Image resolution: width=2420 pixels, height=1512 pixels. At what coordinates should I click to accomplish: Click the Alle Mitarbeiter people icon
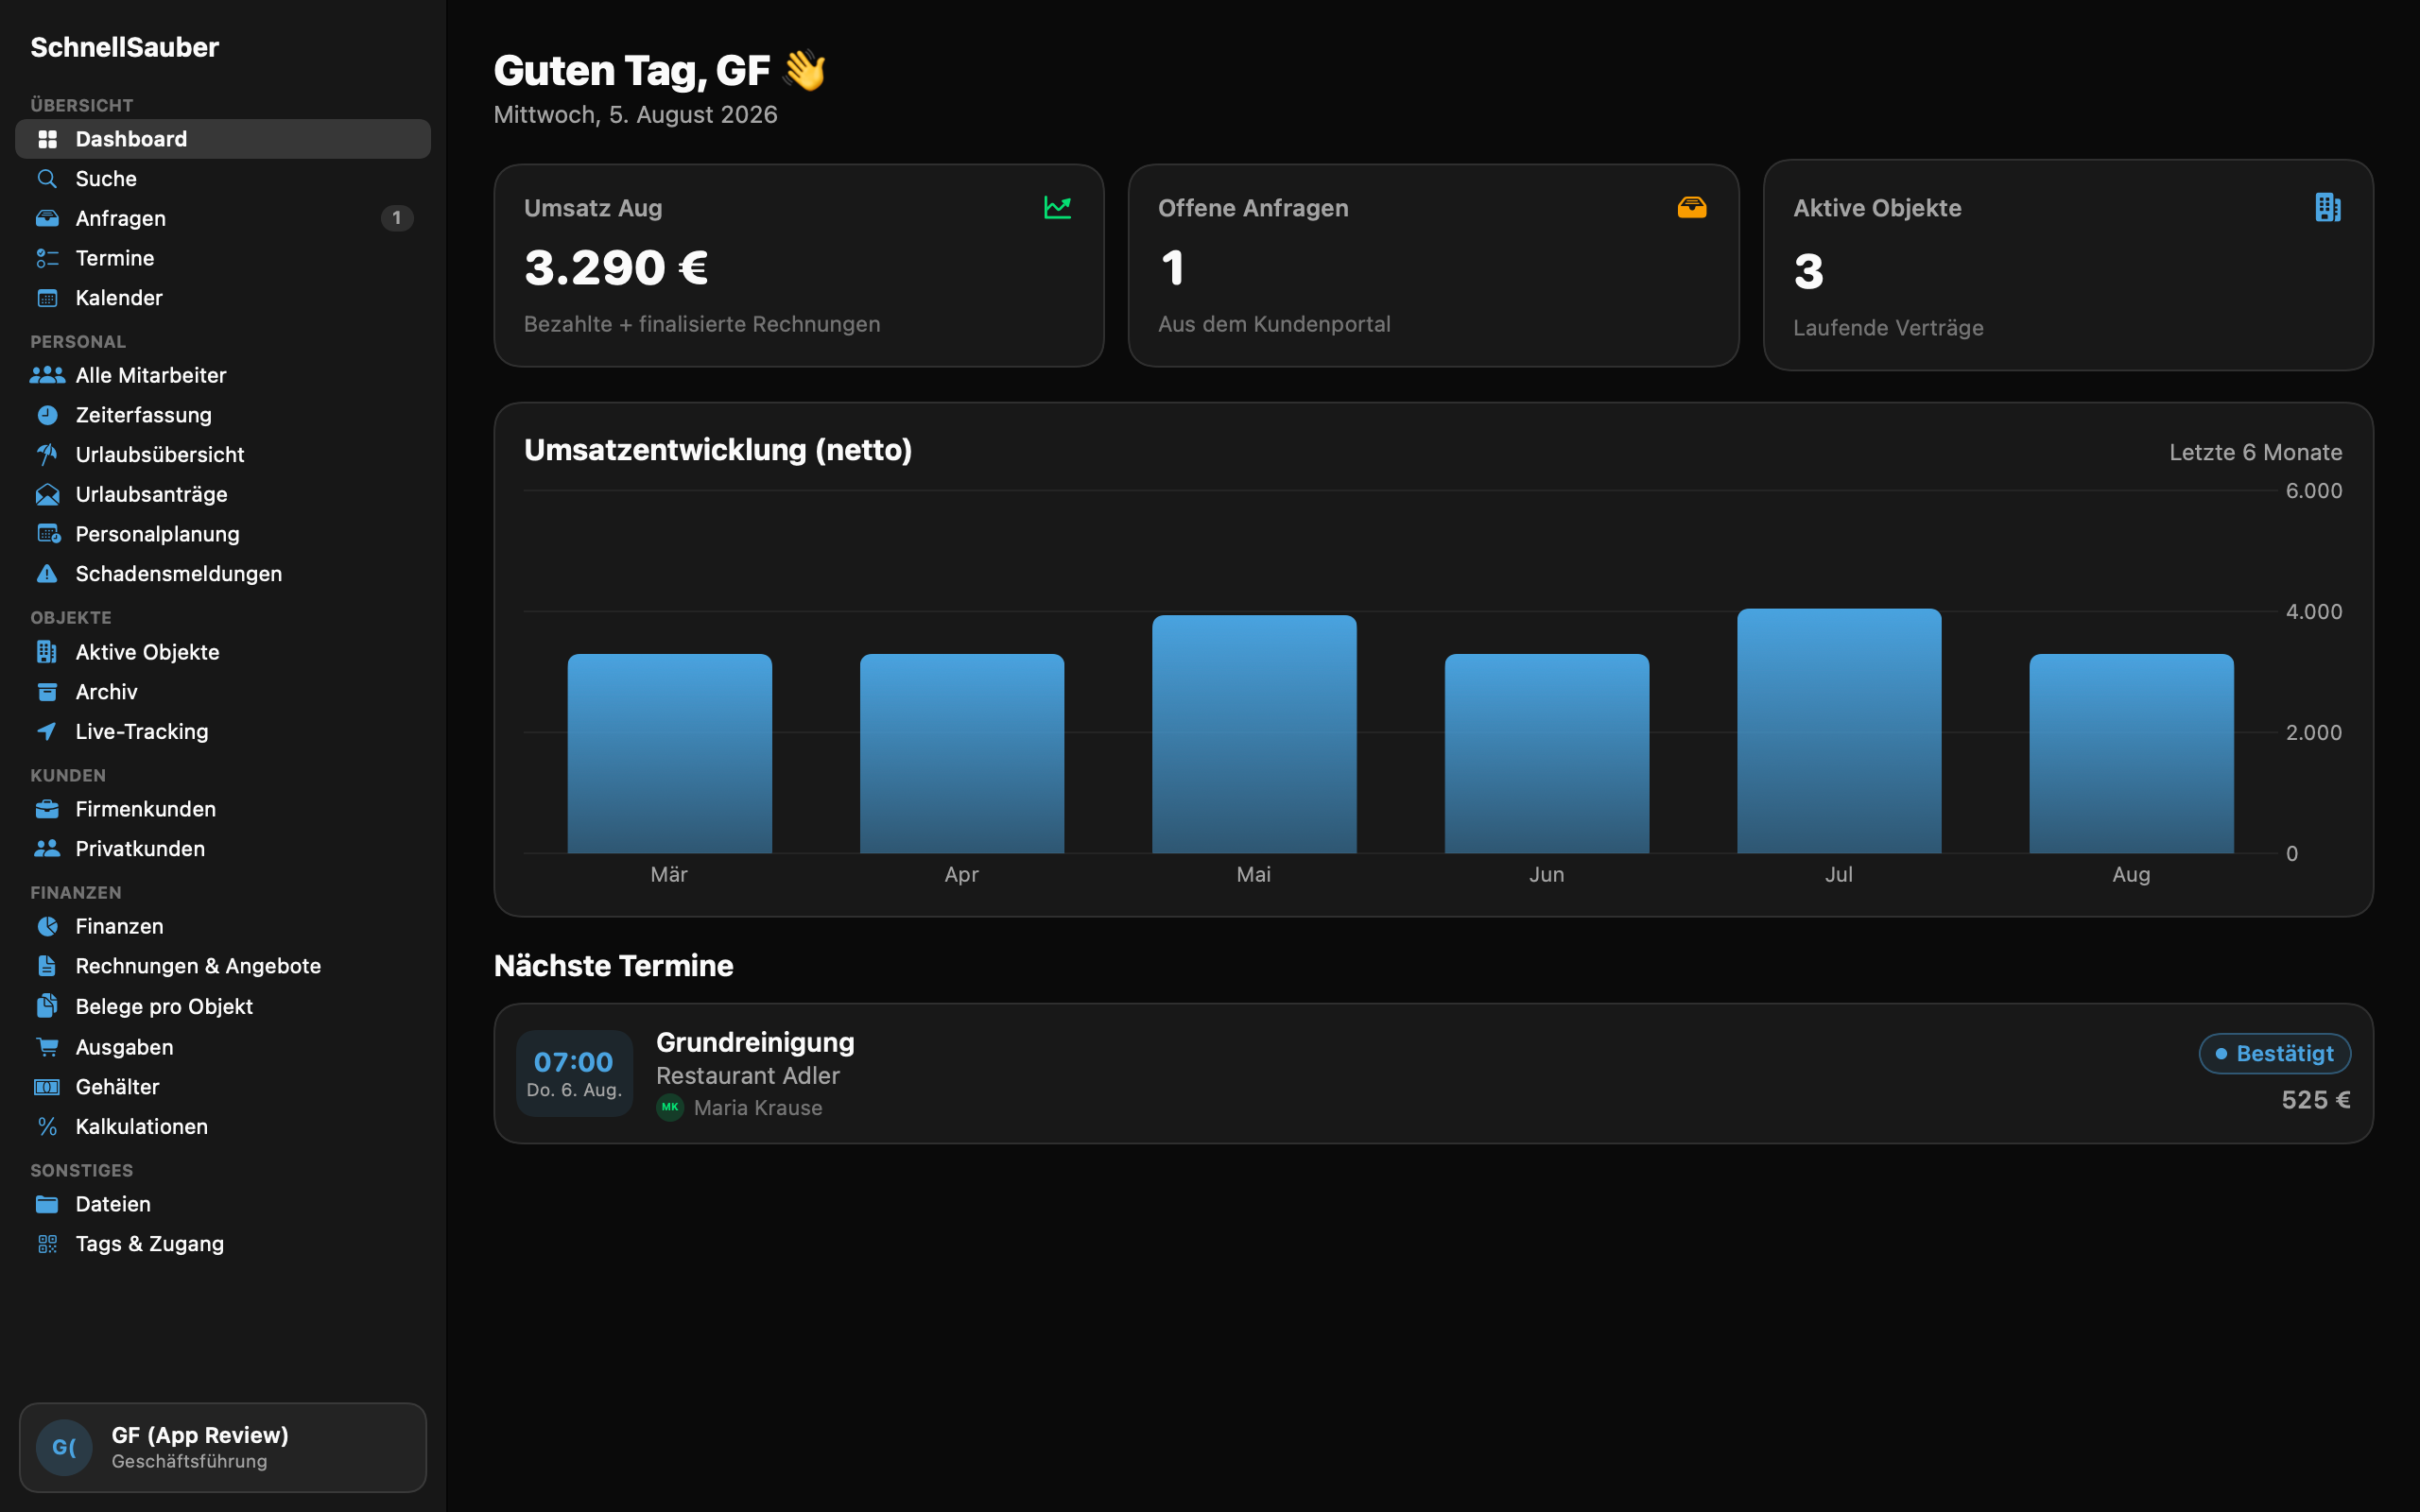pos(47,375)
